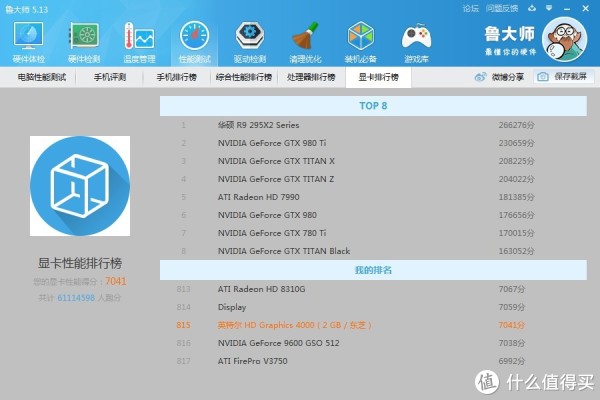Click the score 6992分
Viewport: 600px width, 400px height.
point(512,361)
